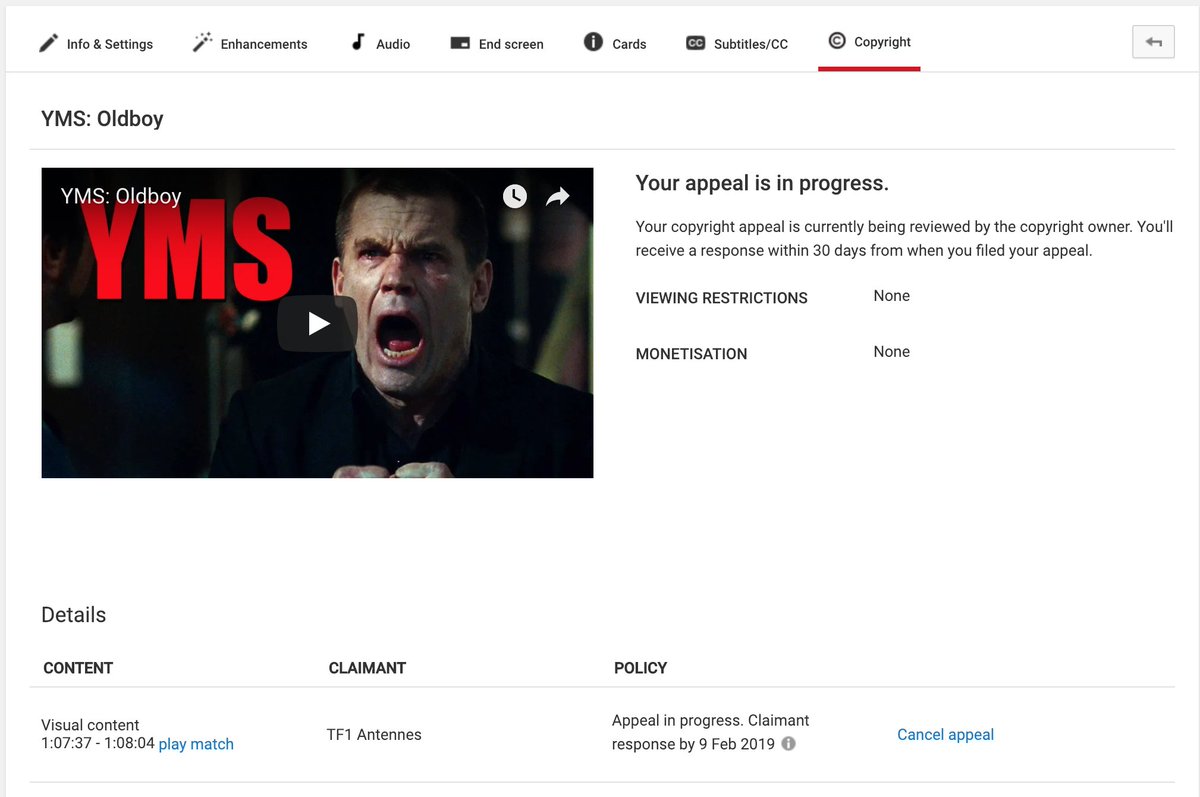Click the play match link
Viewport: 1200px width, 797px height.
tap(196, 744)
